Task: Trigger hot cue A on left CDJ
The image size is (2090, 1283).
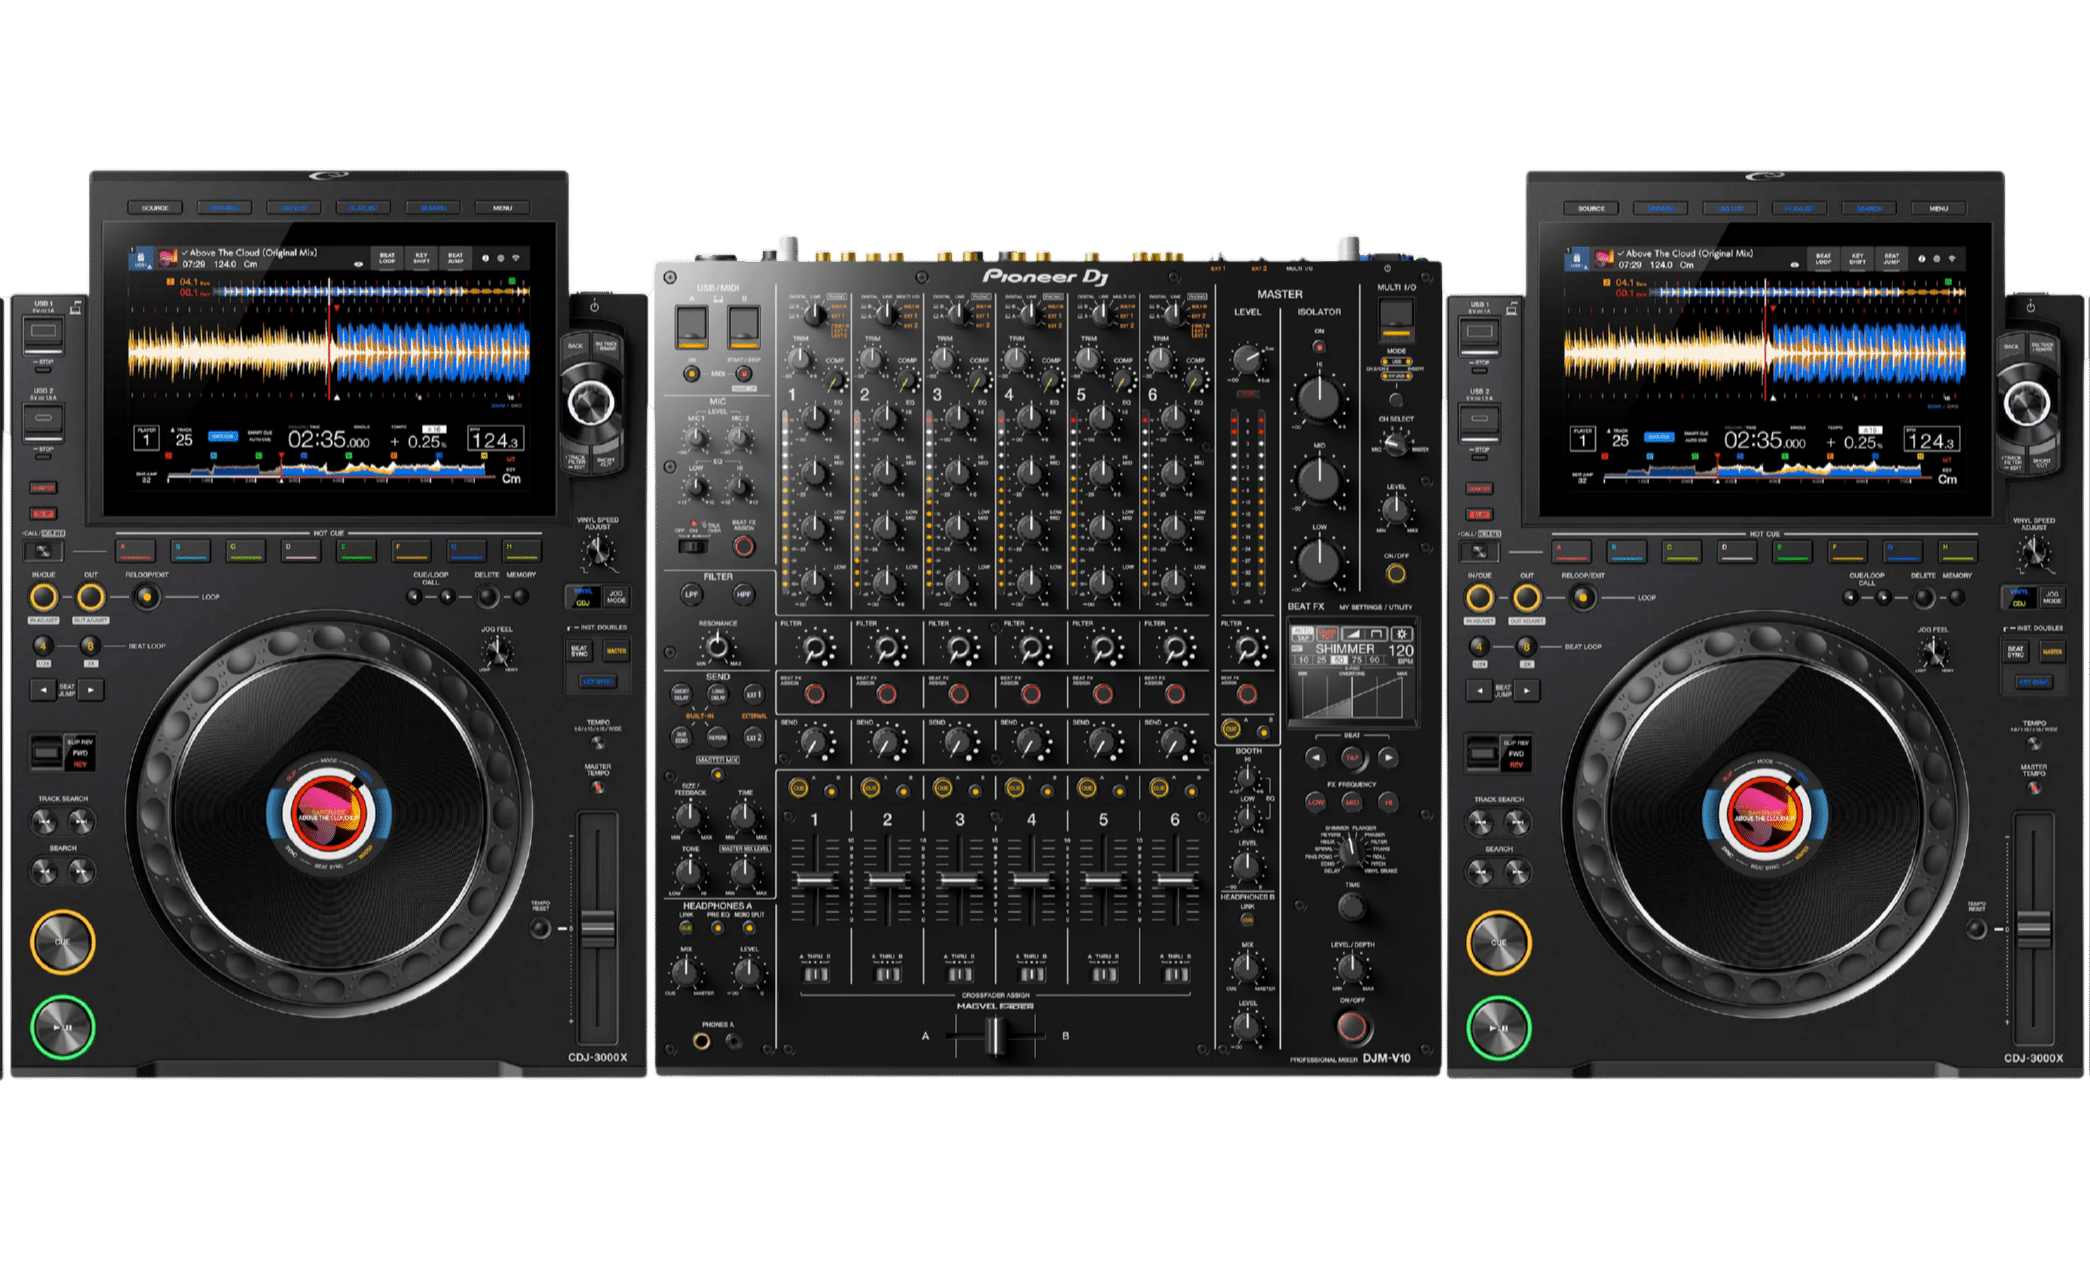Action: 135,551
